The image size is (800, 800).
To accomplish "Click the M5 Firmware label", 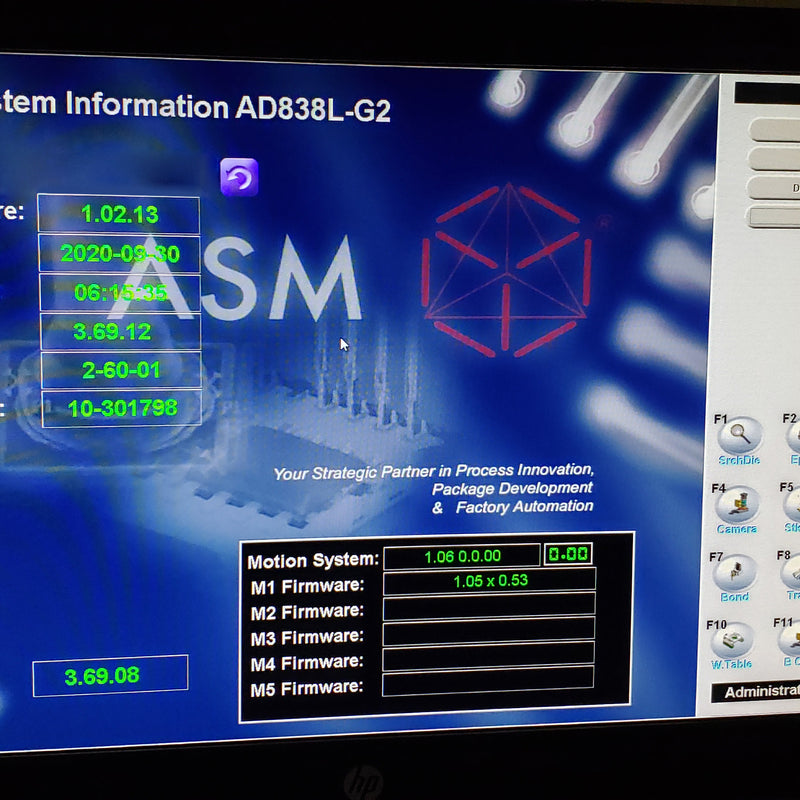I will coord(306,689).
